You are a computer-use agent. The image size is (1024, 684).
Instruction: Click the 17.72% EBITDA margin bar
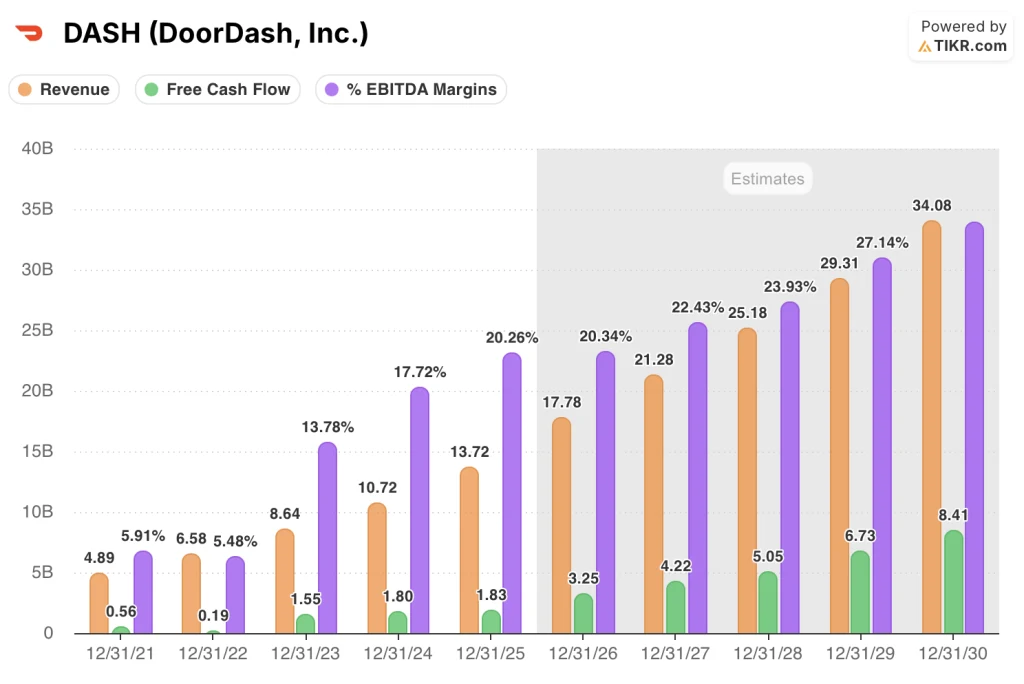(419, 510)
